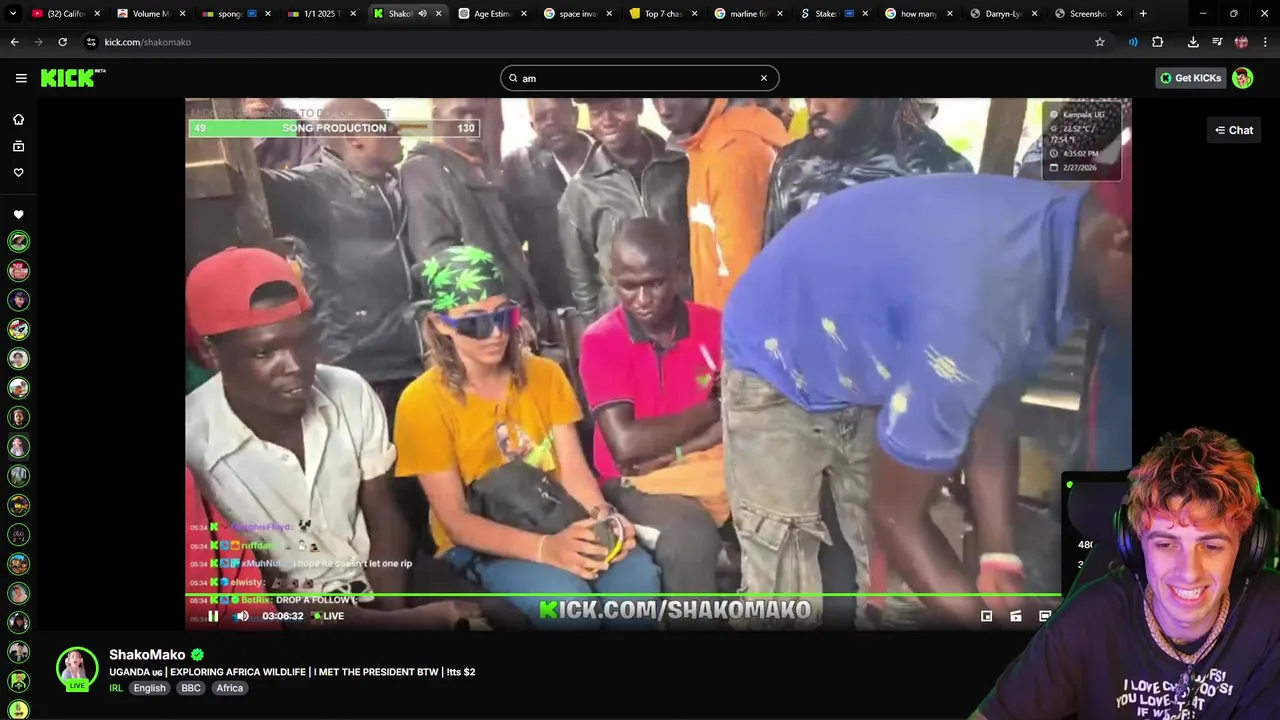Open the user profile avatar menu

point(1243,78)
